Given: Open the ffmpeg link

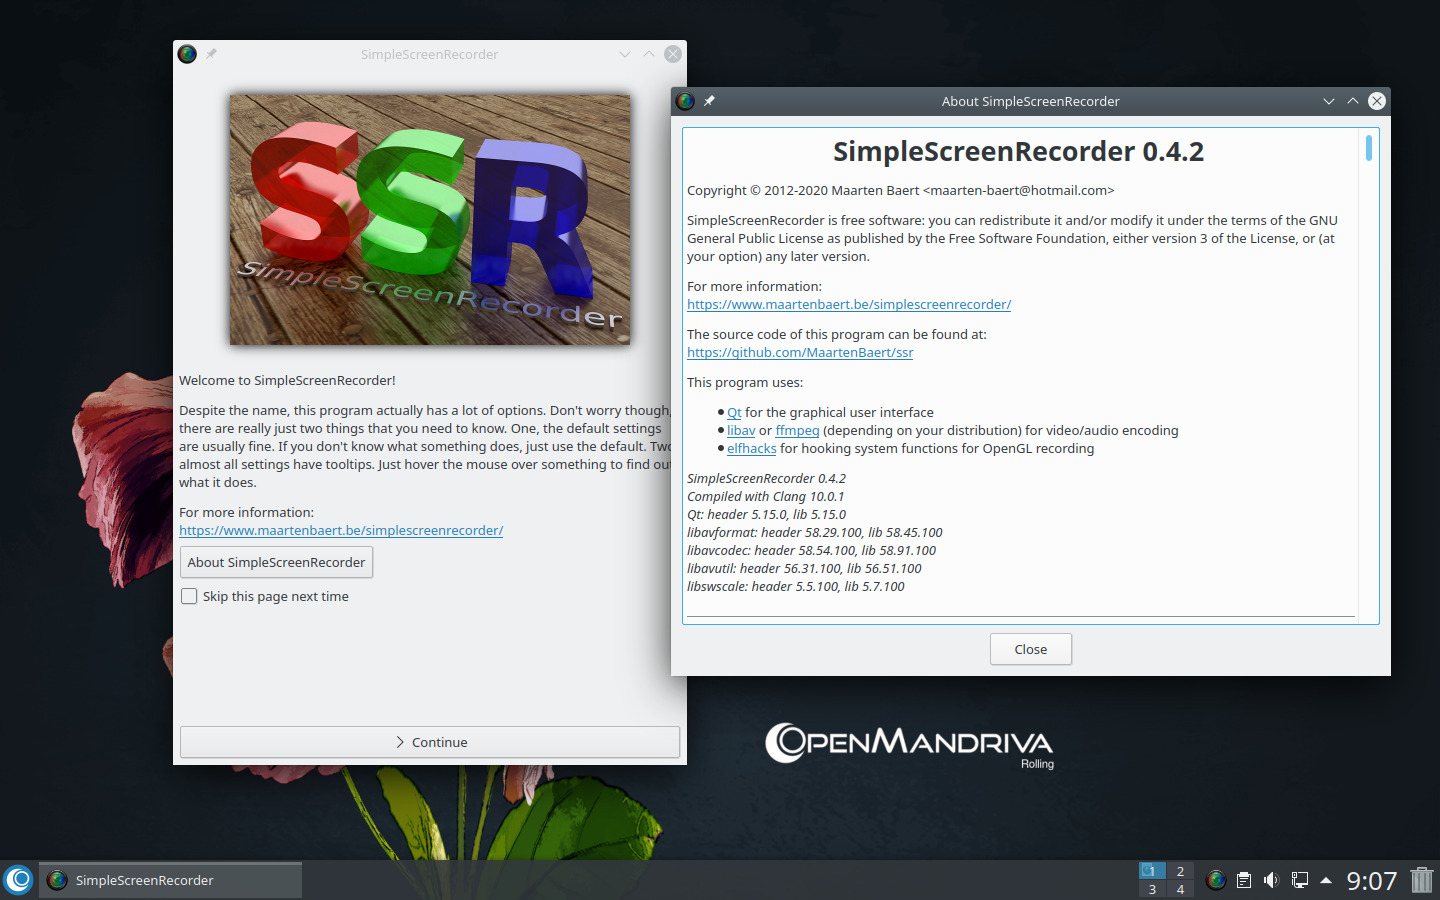Looking at the screenshot, I should [x=797, y=430].
